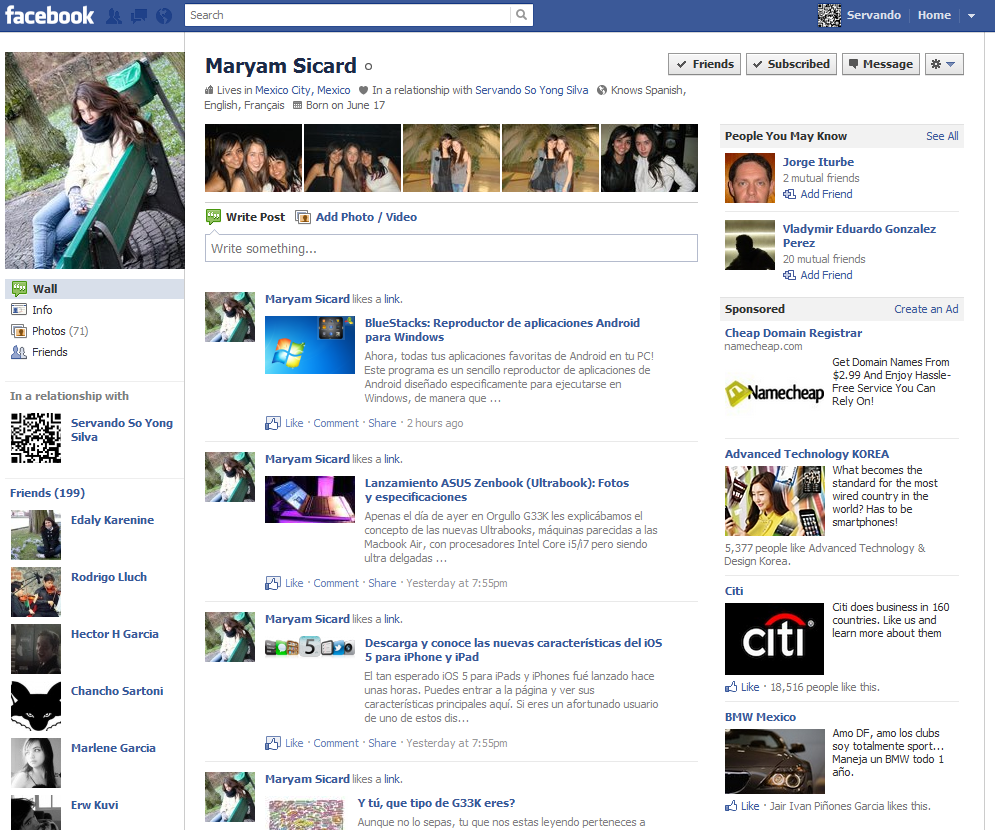The image size is (995, 830).
Task: Click Jorge Iturbe profile picture
Action: point(749,178)
